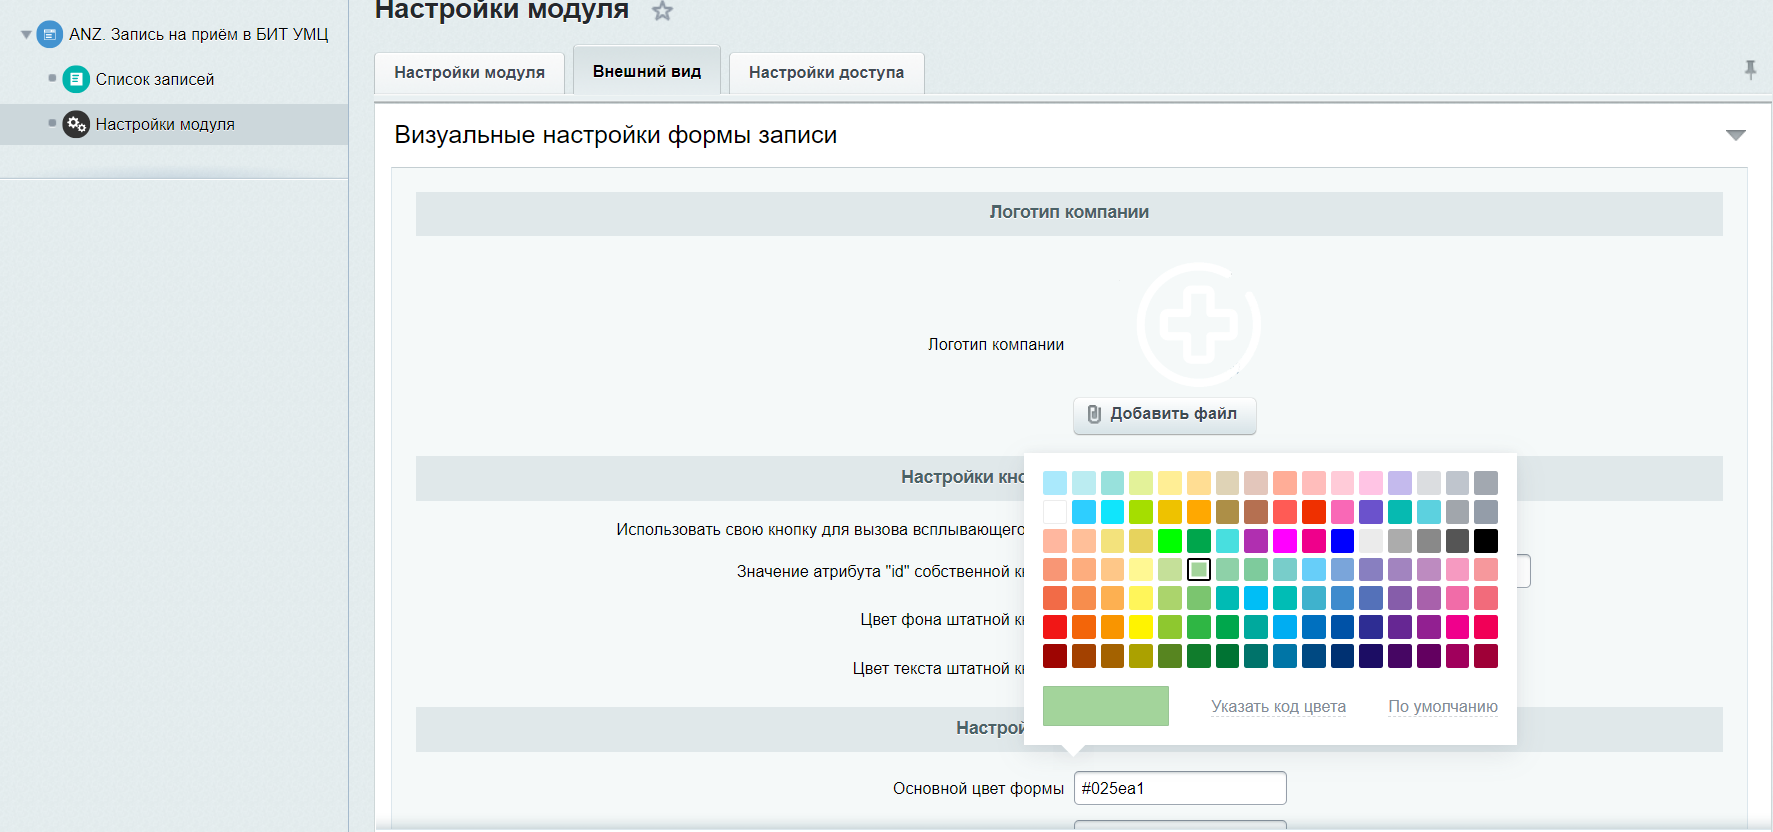Image resolution: width=1773 pixels, height=832 pixels.
Task: Click the large green preview swatch
Action: (1105, 706)
